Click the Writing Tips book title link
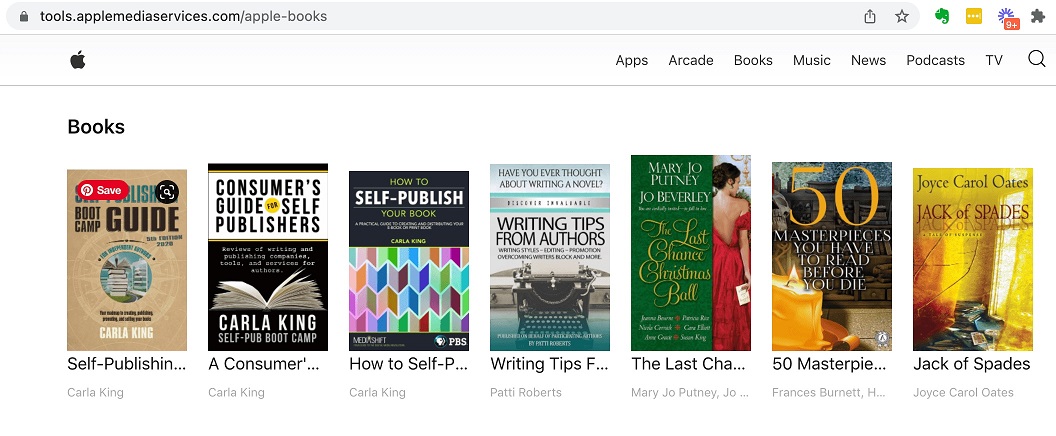The height and width of the screenshot is (436, 1056). [549, 364]
